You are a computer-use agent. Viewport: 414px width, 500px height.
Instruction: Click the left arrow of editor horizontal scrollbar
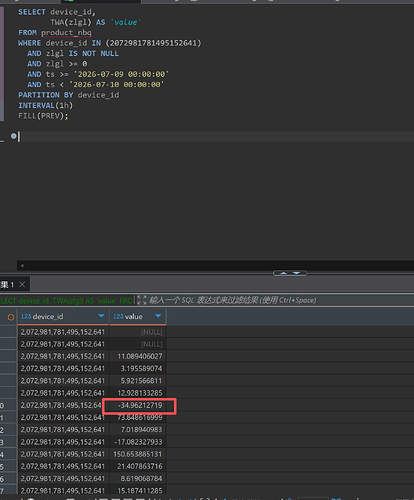point(22,266)
